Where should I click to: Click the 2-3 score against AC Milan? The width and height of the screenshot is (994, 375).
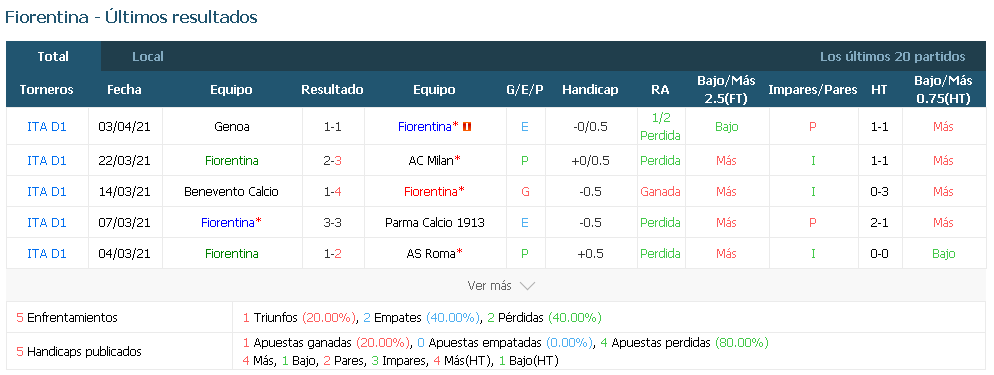tap(333, 161)
